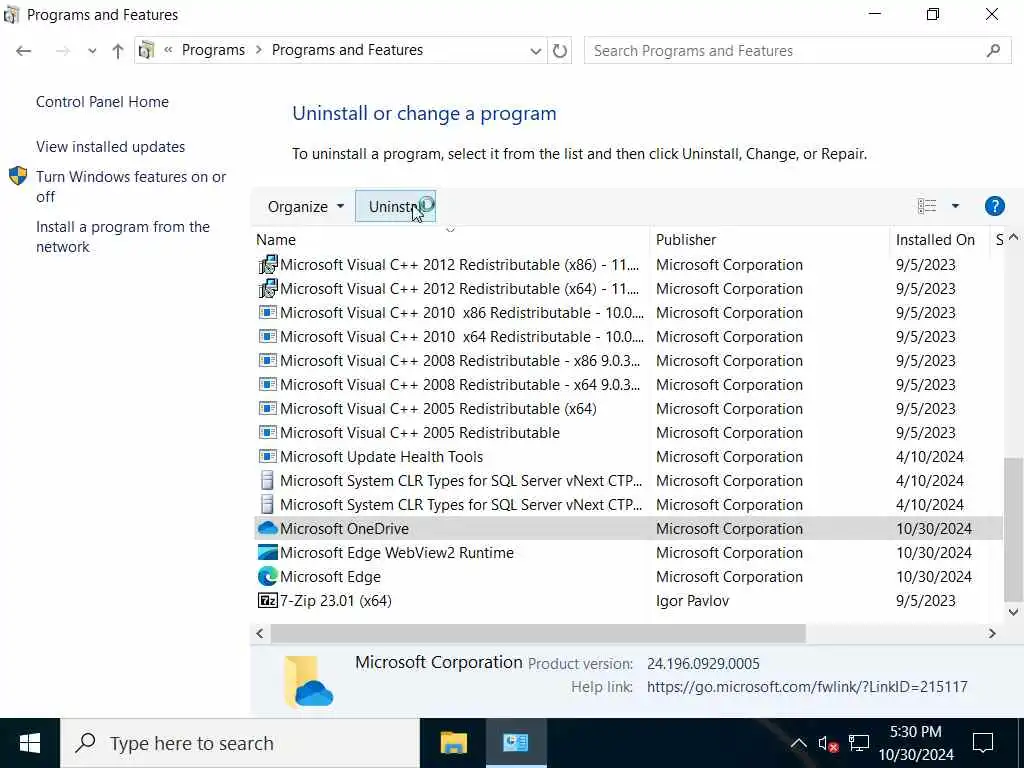Open the Action Center notifications icon
The image size is (1024, 768).
pos(983,743)
